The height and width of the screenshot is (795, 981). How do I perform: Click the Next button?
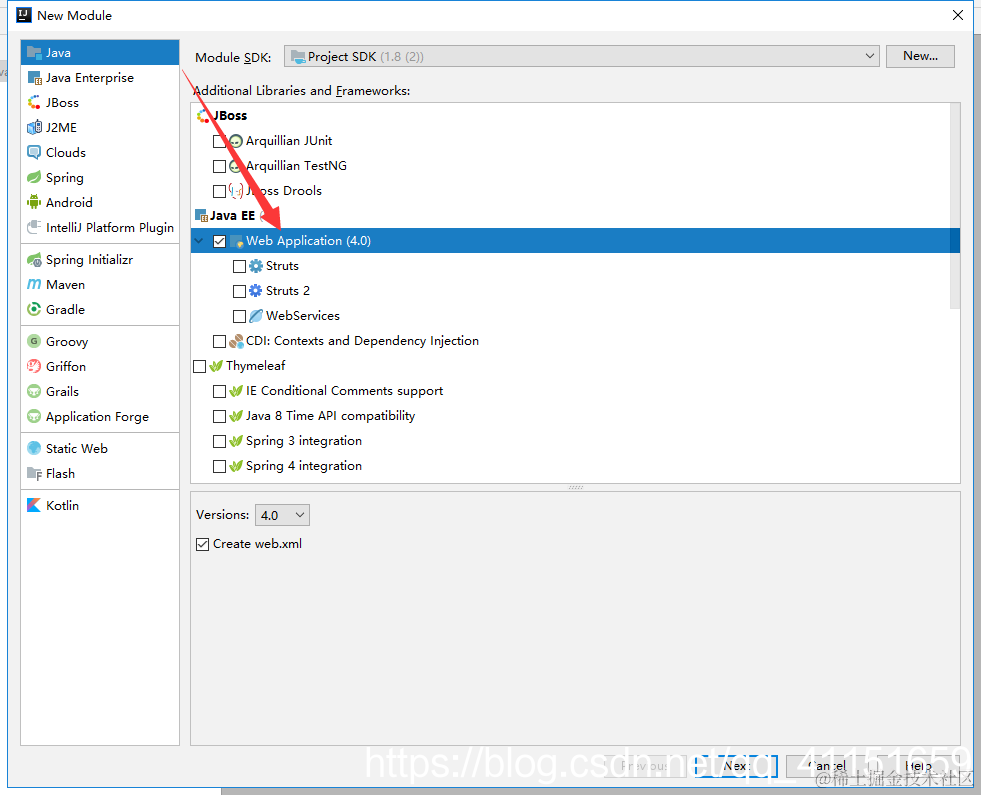pos(736,766)
